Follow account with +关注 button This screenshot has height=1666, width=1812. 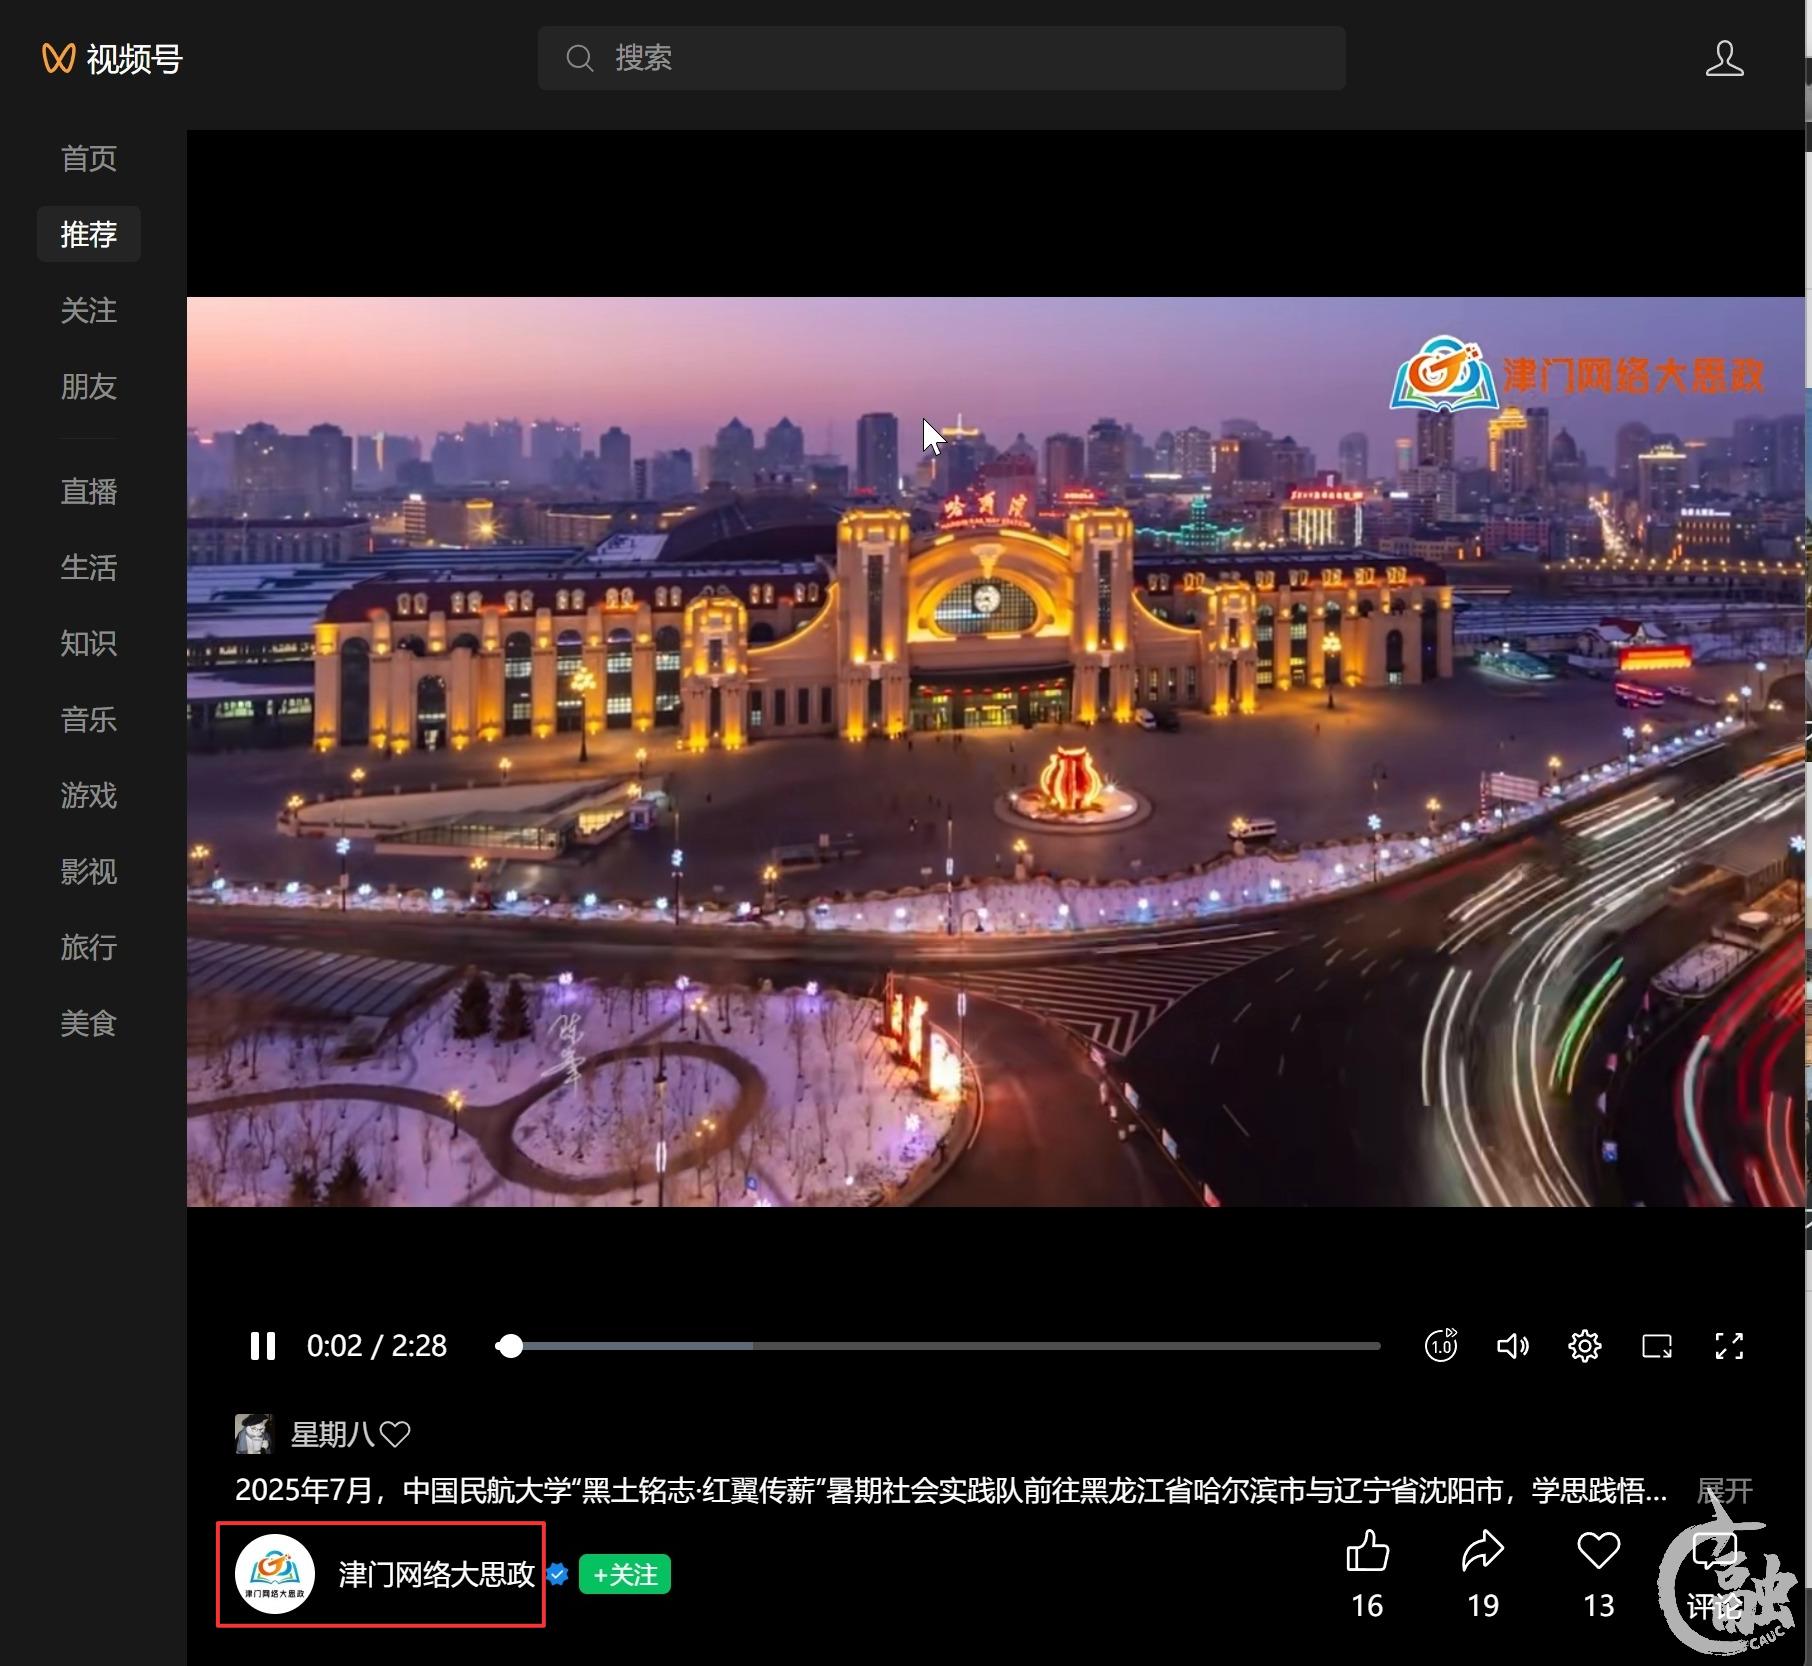[x=625, y=1575]
